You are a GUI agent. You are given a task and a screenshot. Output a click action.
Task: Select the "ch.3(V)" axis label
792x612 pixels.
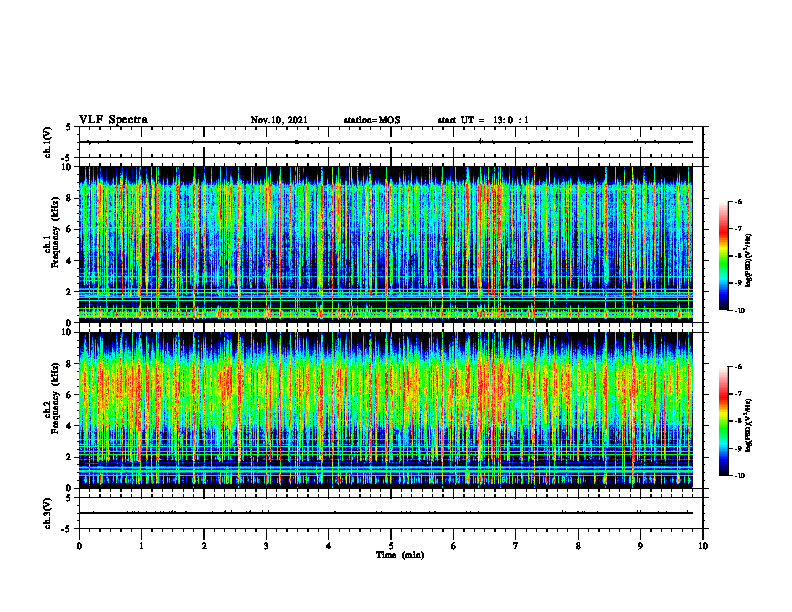click(x=48, y=513)
